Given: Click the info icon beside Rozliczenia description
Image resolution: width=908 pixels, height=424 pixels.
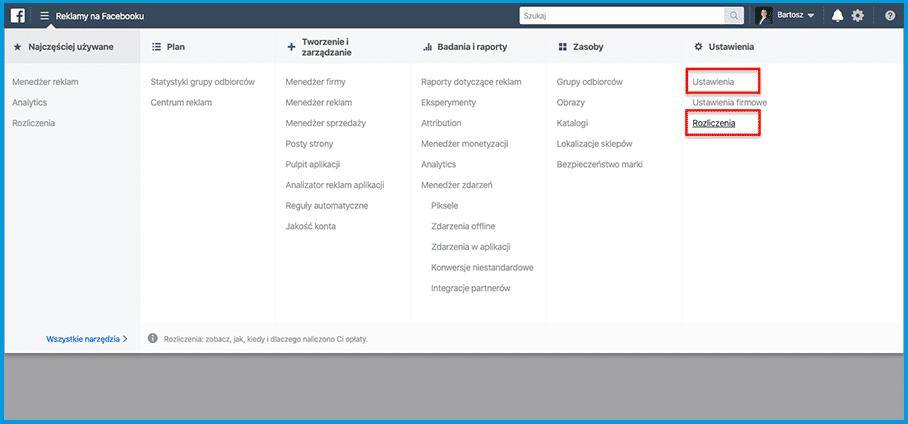Looking at the screenshot, I should pyautogui.click(x=152, y=338).
